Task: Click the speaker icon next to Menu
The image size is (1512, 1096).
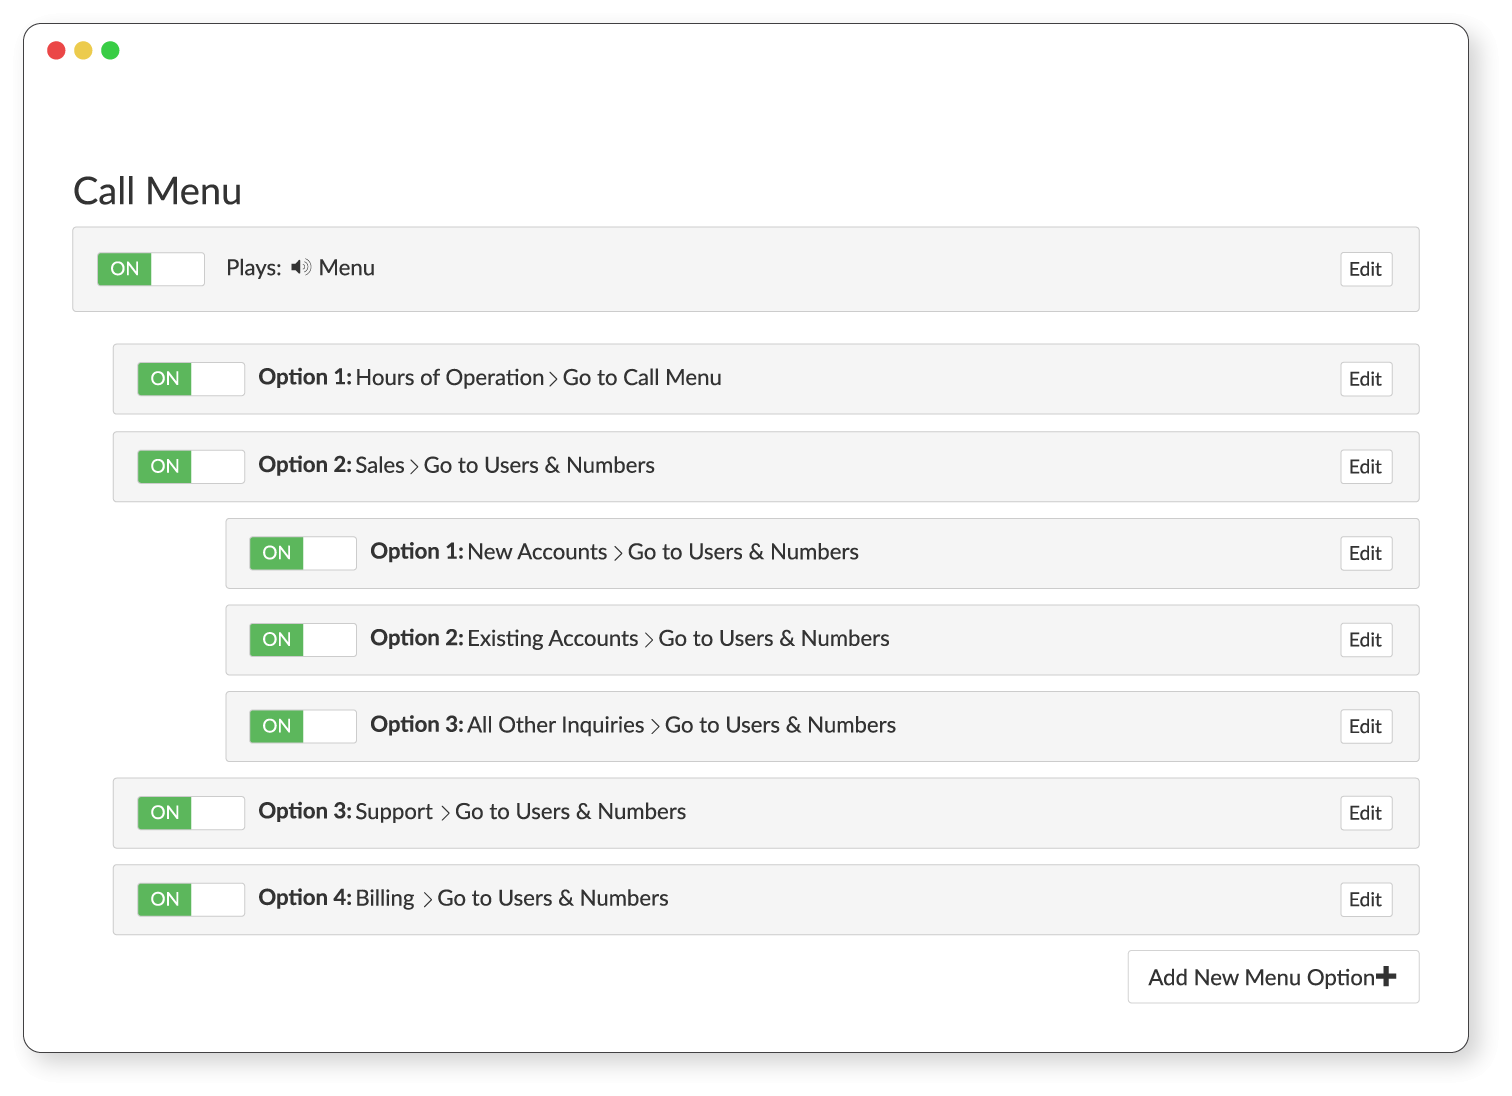Action: [301, 268]
